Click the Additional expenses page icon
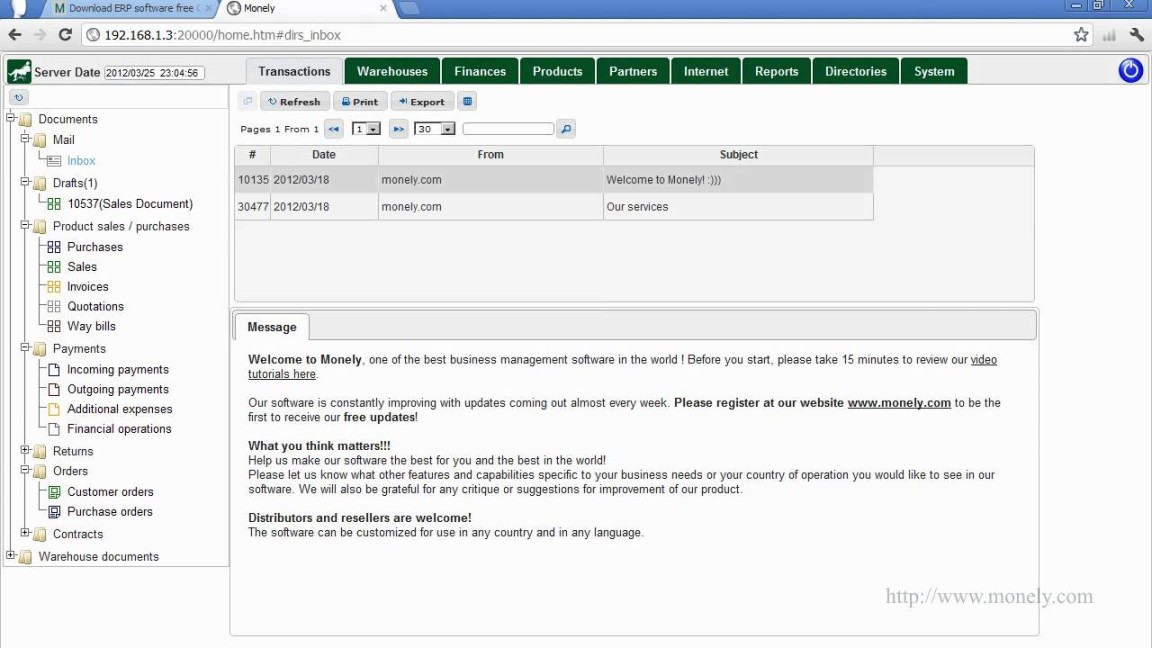1152x648 pixels. click(x=54, y=410)
